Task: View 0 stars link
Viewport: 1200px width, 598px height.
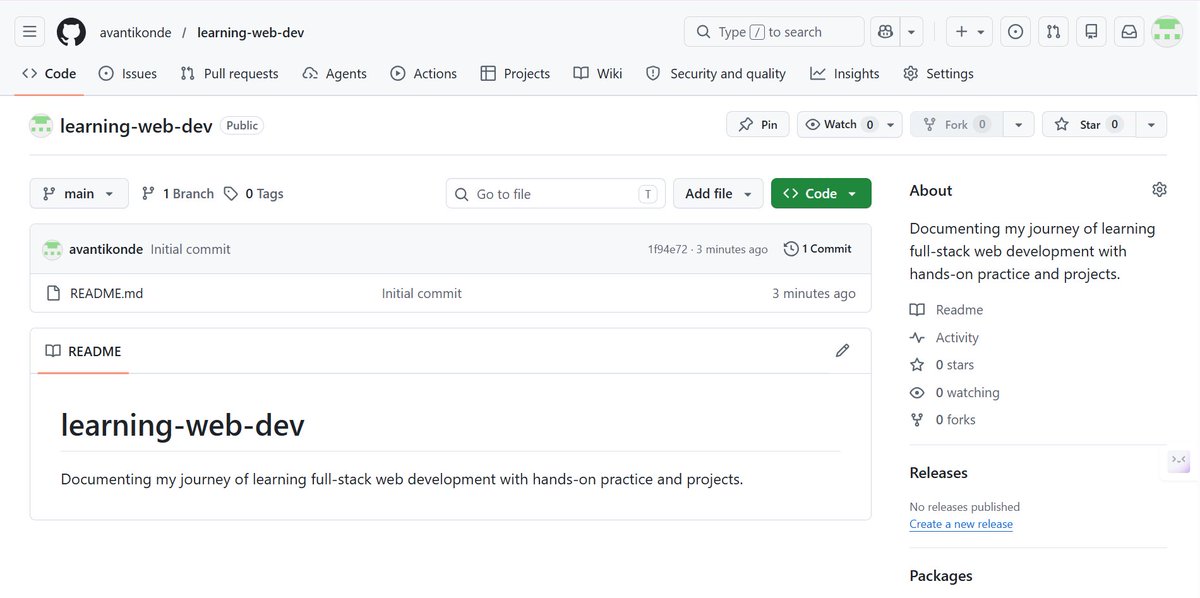Action: [x=941, y=365]
